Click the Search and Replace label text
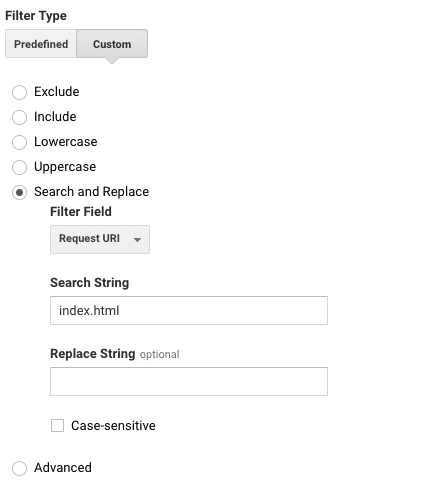This screenshot has width=425, height=489. (x=92, y=192)
